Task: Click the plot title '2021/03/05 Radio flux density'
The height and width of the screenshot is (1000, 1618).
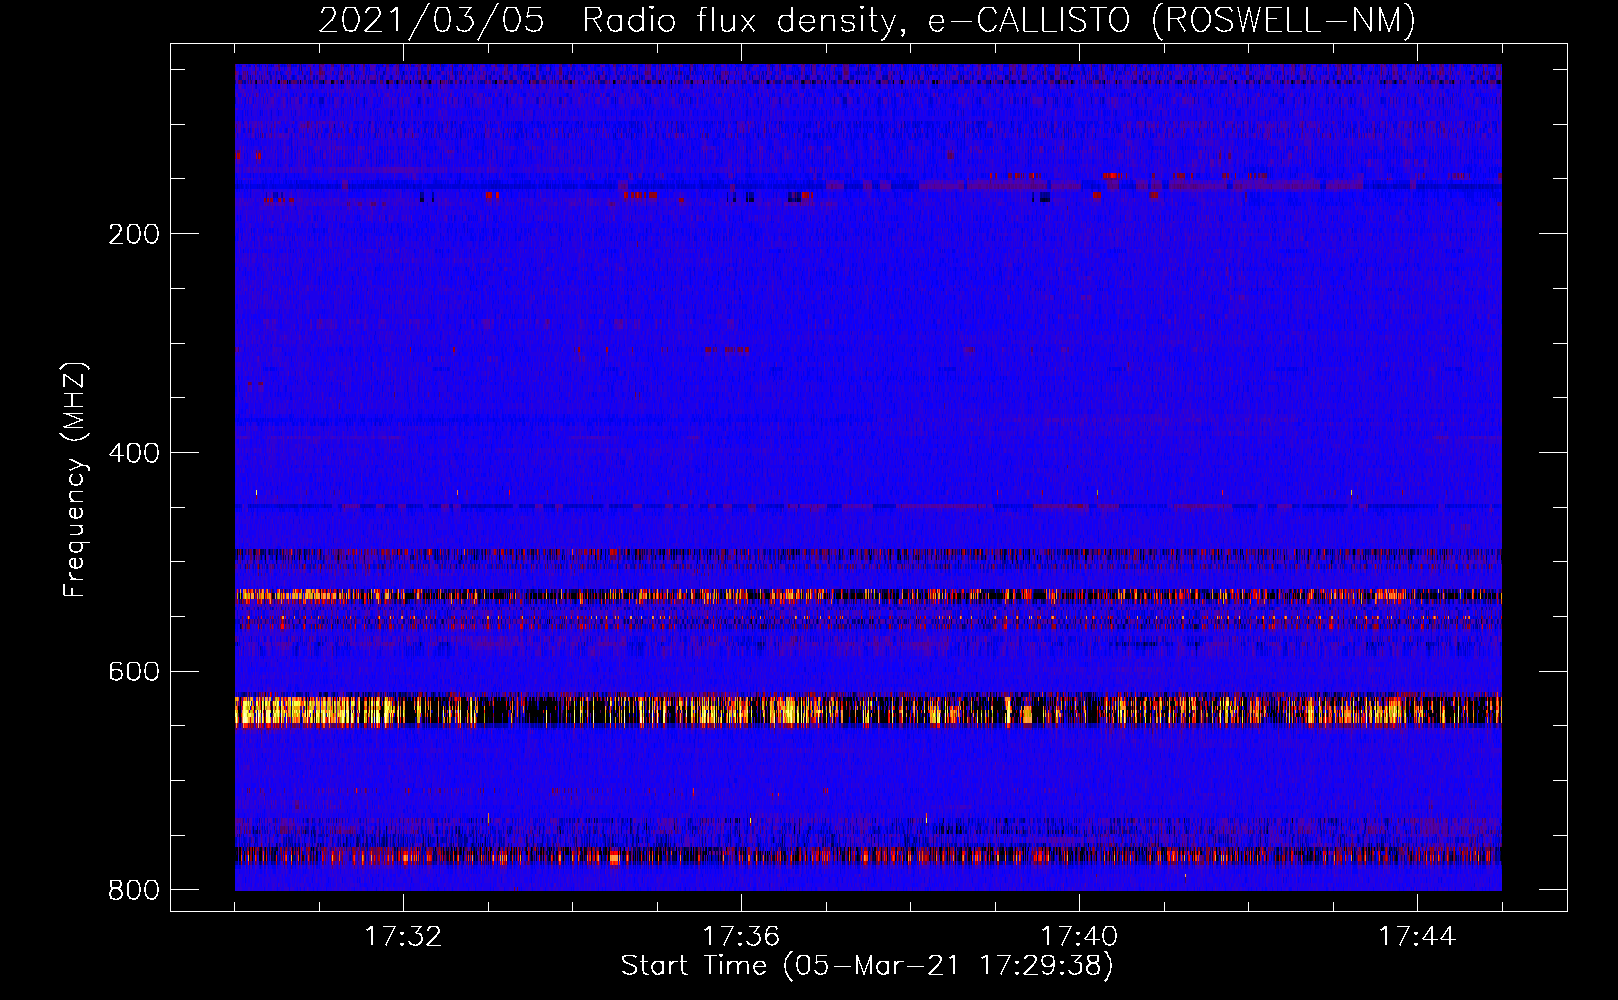Action: [x=867, y=20]
